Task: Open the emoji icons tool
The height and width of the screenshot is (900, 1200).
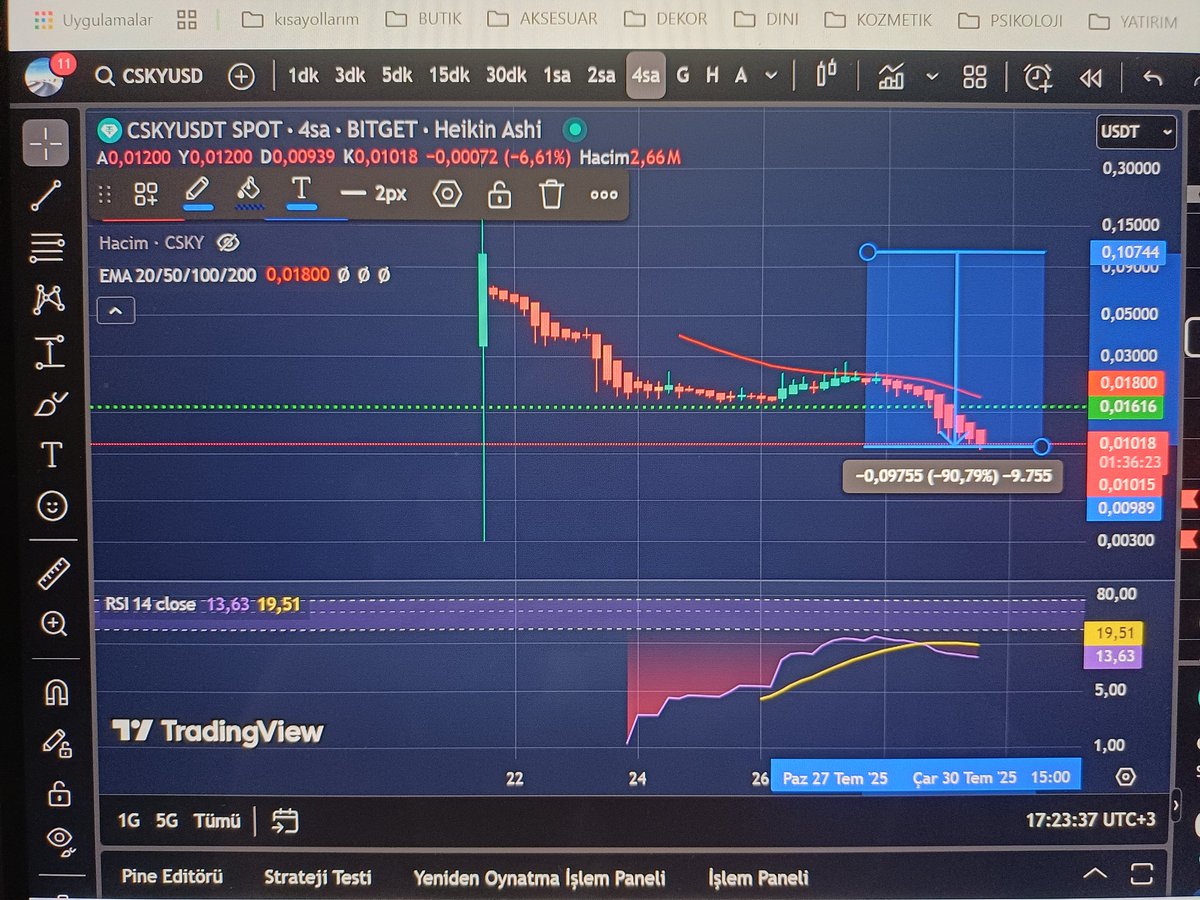Action: (51, 507)
